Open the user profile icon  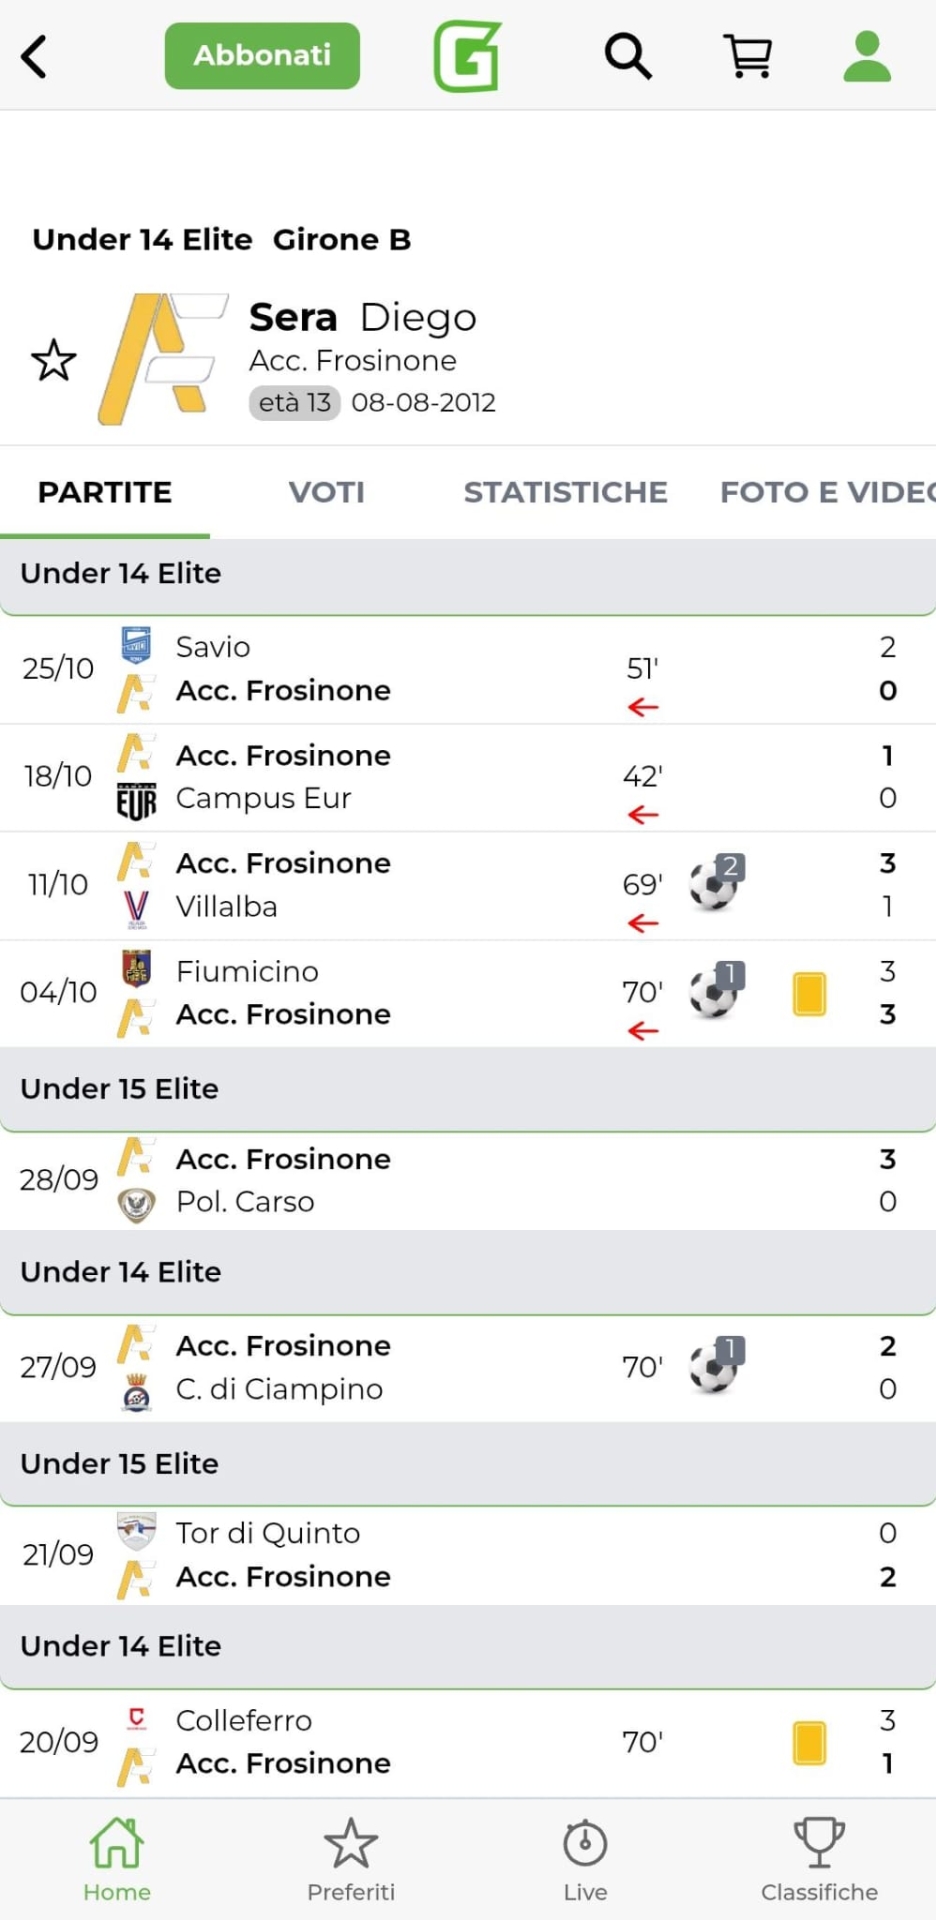866,56
